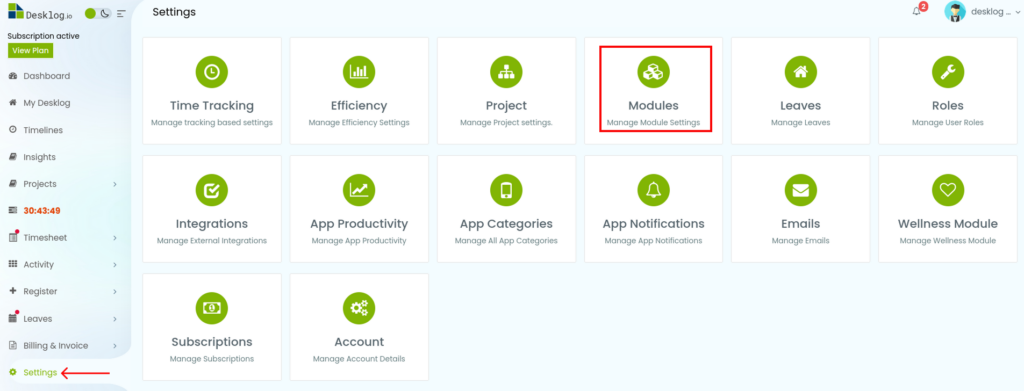This screenshot has height=391, width=1024.
Task: Open Timelines in sidebar
Action: click(43, 130)
